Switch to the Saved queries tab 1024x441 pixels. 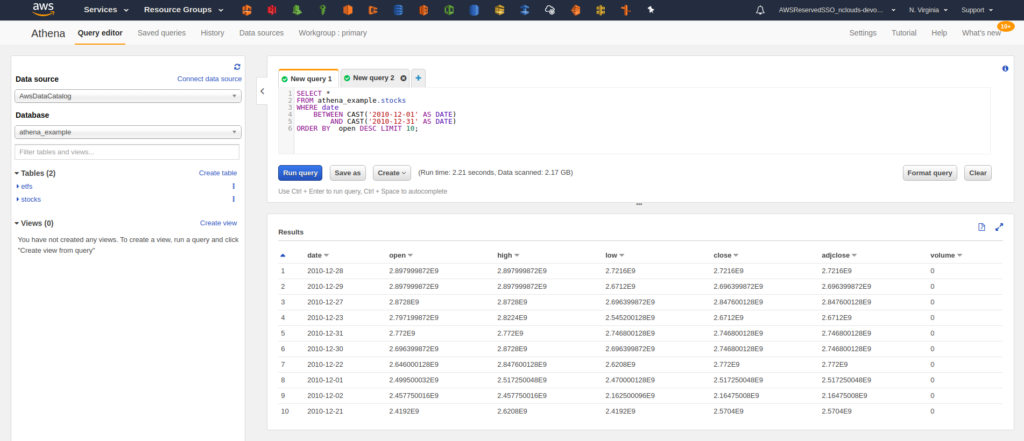[161, 33]
